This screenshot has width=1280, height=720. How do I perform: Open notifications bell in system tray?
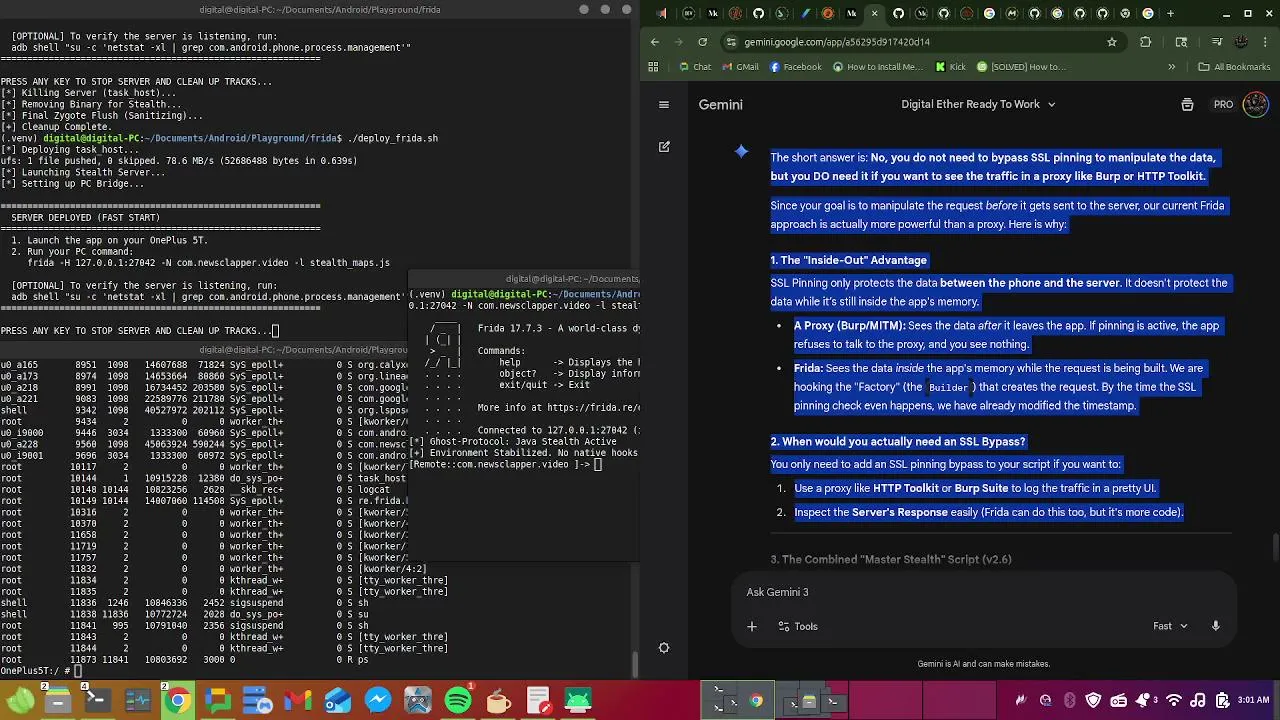click(x=1142, y=700)
